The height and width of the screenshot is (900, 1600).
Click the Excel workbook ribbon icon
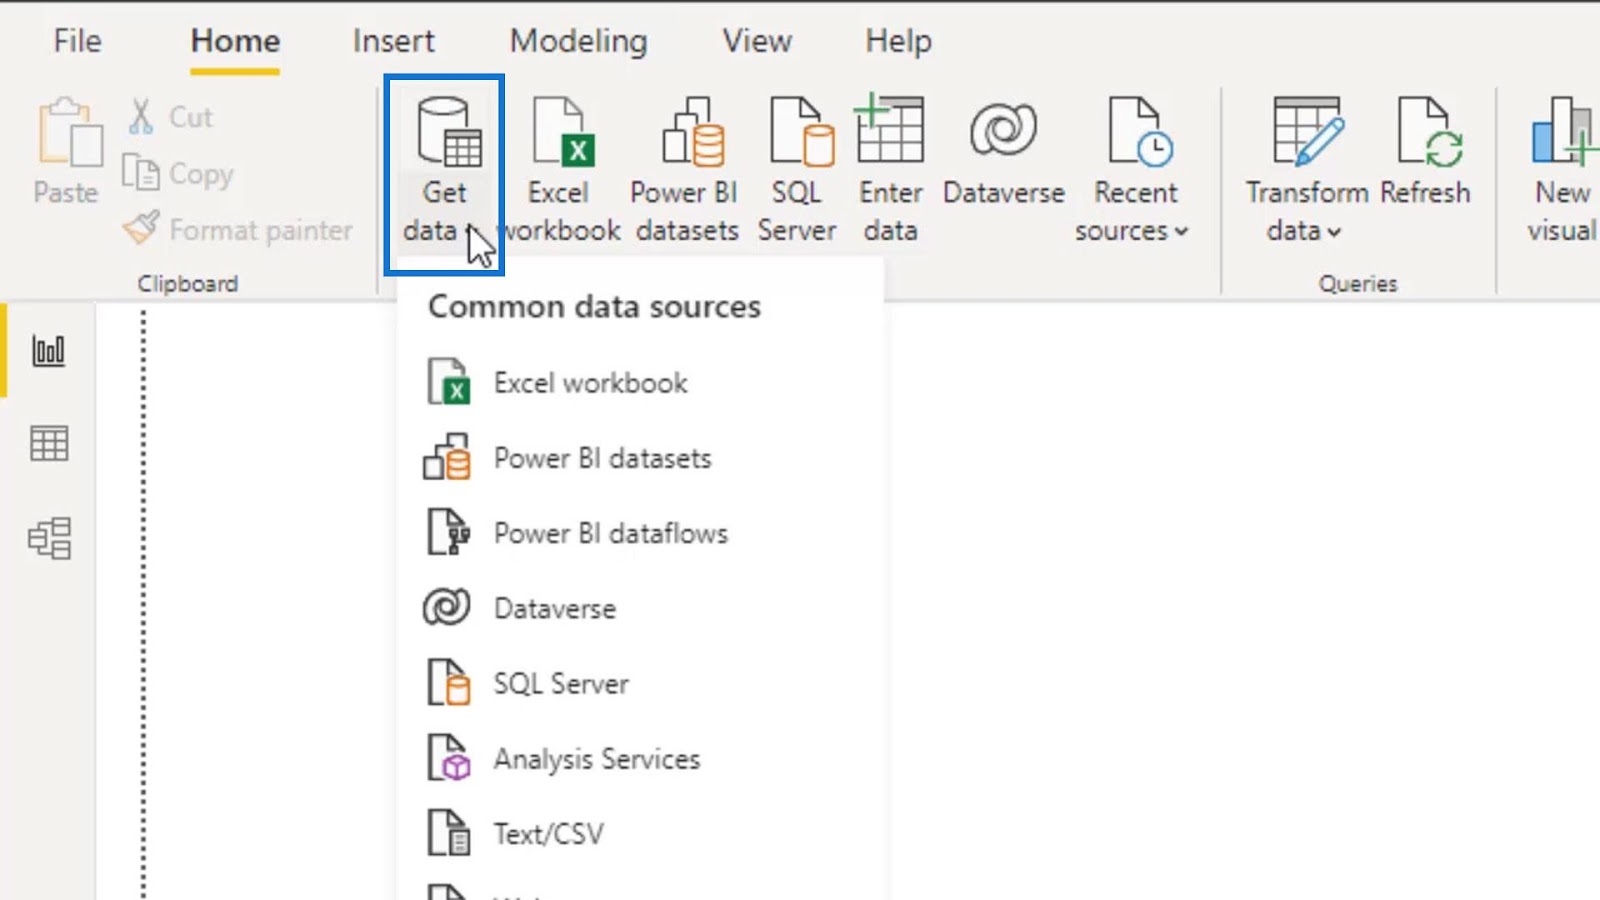tap(560, 170)
